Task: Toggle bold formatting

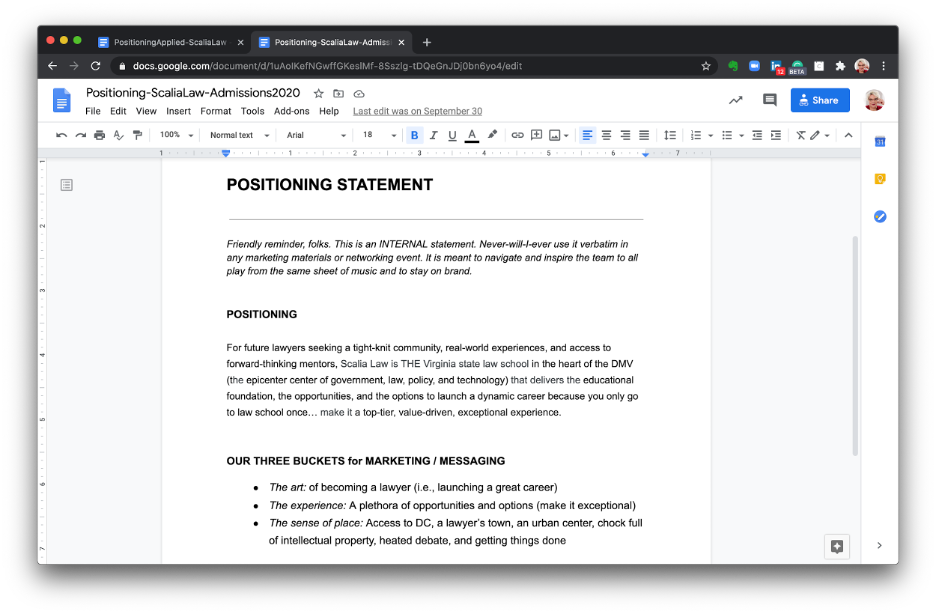Action: tap(414, 135)
